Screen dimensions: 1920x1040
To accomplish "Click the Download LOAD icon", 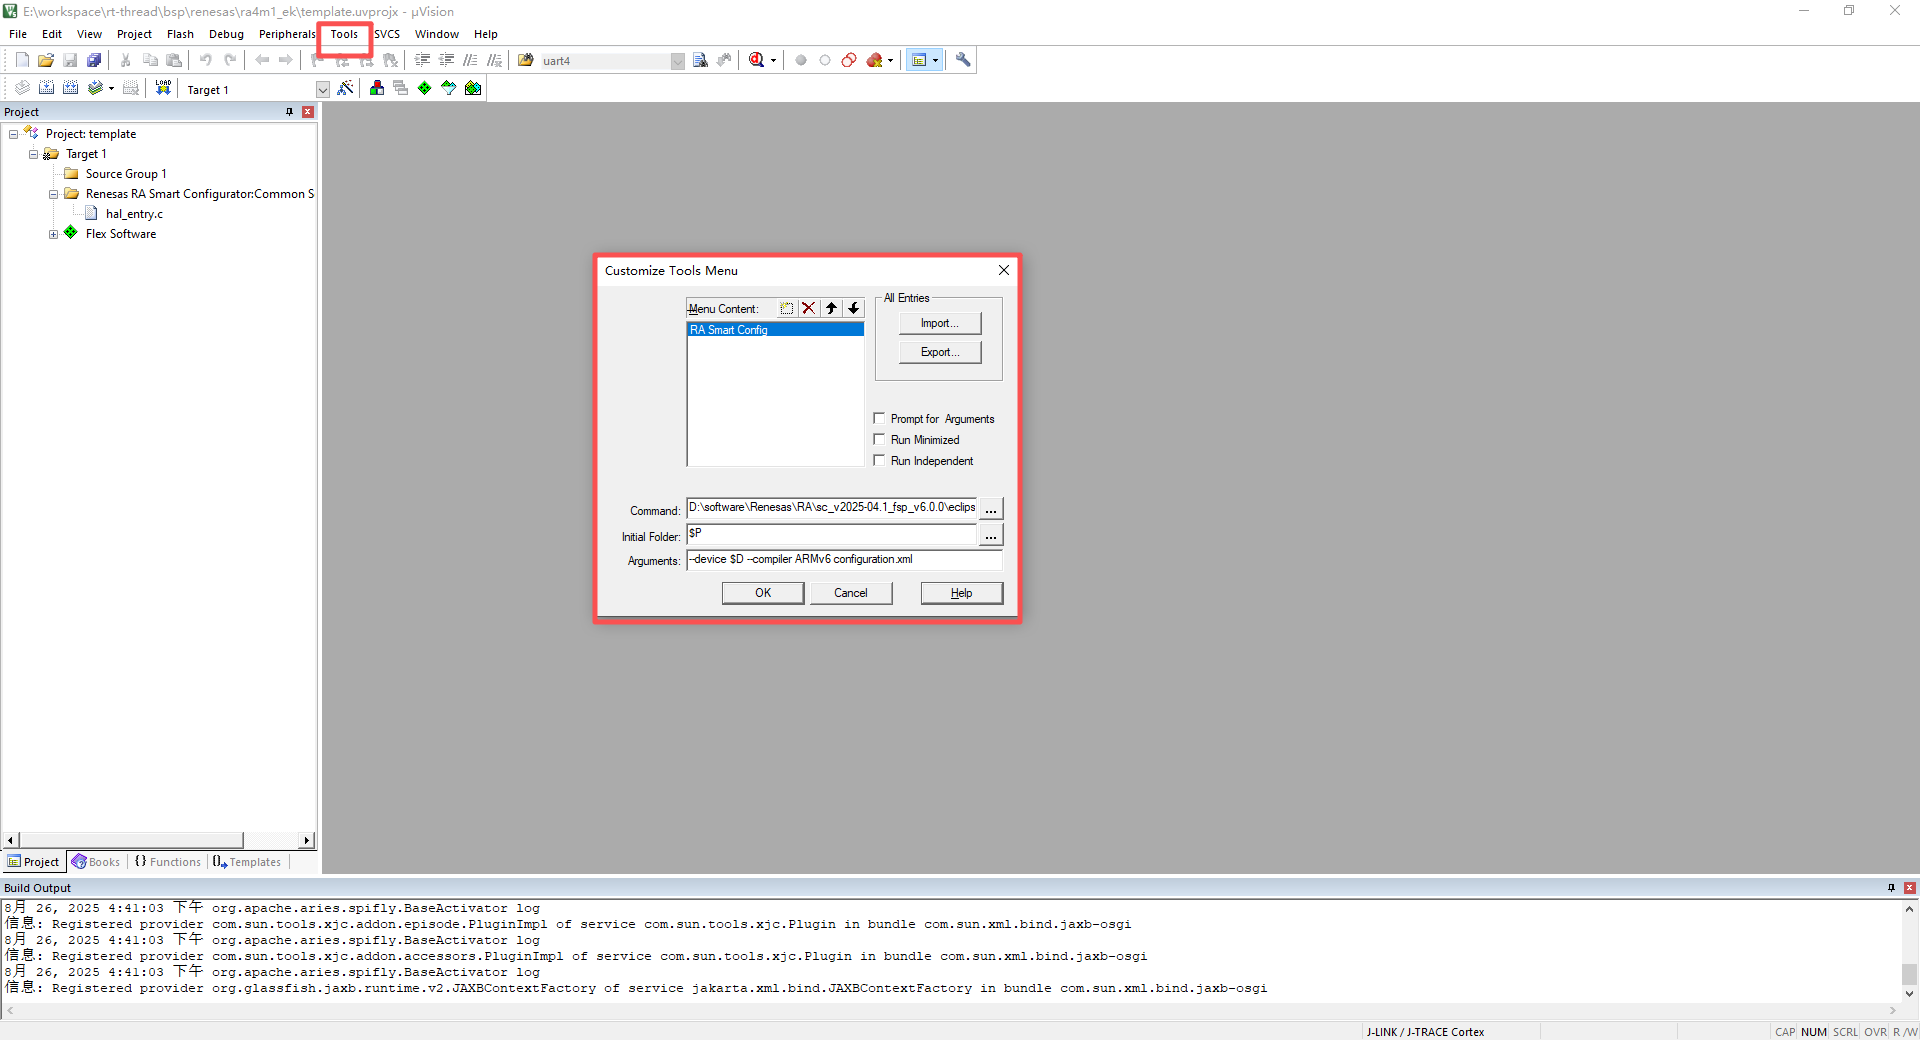I will click(163, 89).
